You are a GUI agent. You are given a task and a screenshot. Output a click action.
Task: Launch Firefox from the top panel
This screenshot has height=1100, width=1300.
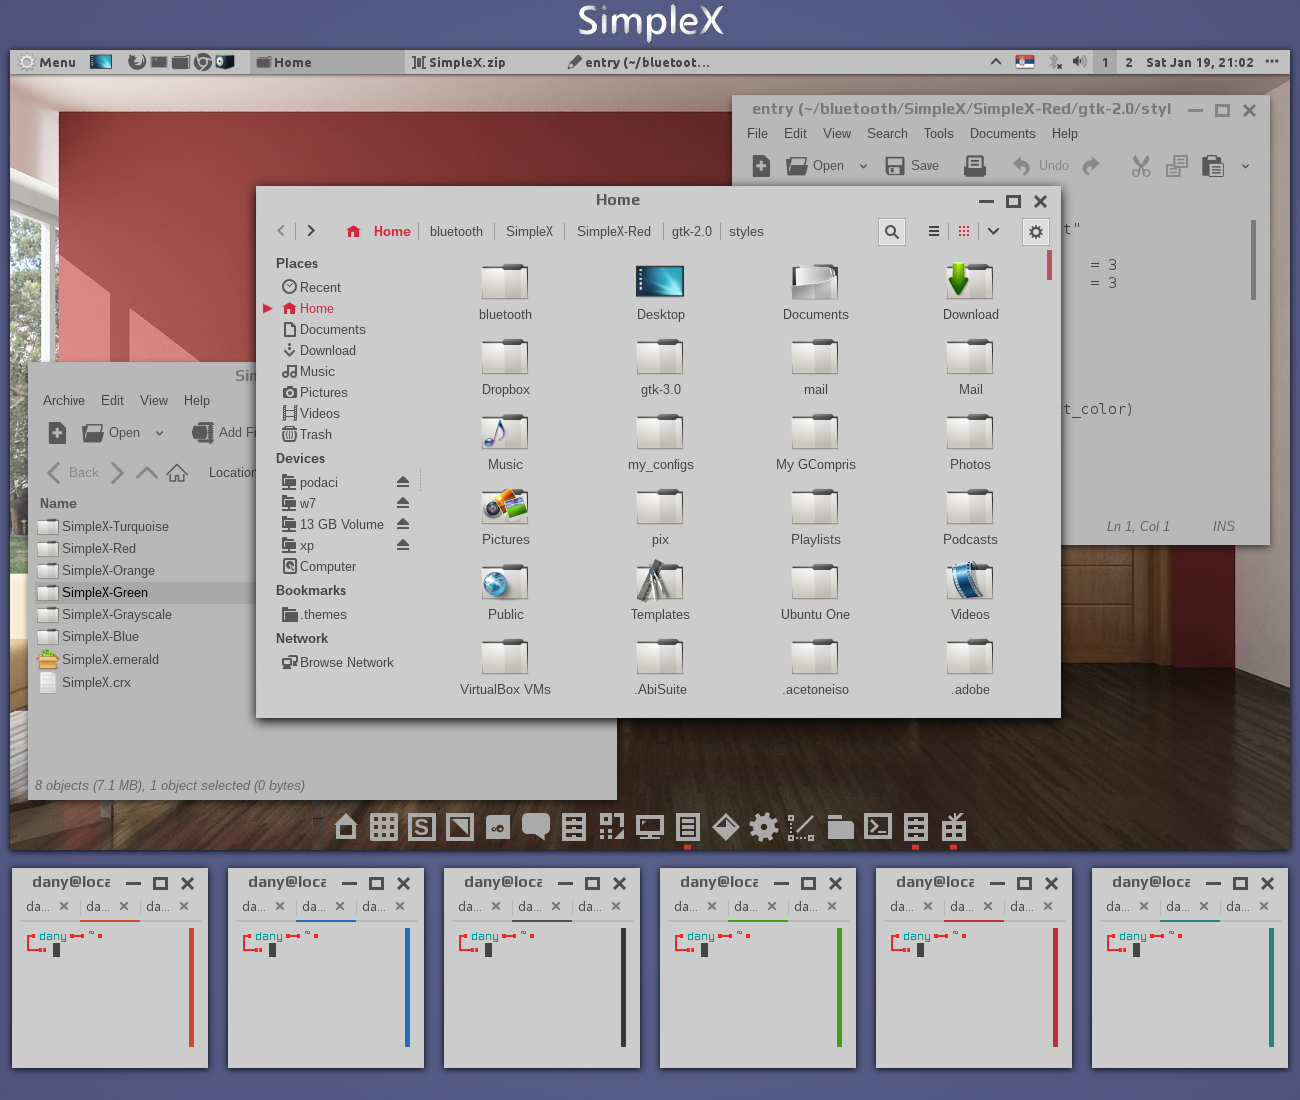[x=137, y=62]
